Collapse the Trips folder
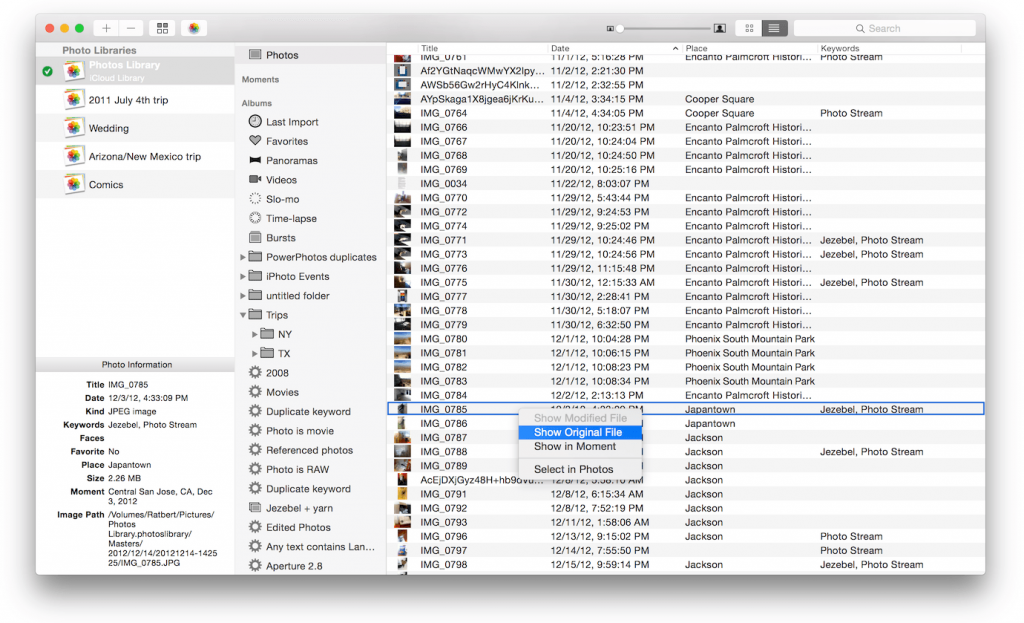 point(242,314)
